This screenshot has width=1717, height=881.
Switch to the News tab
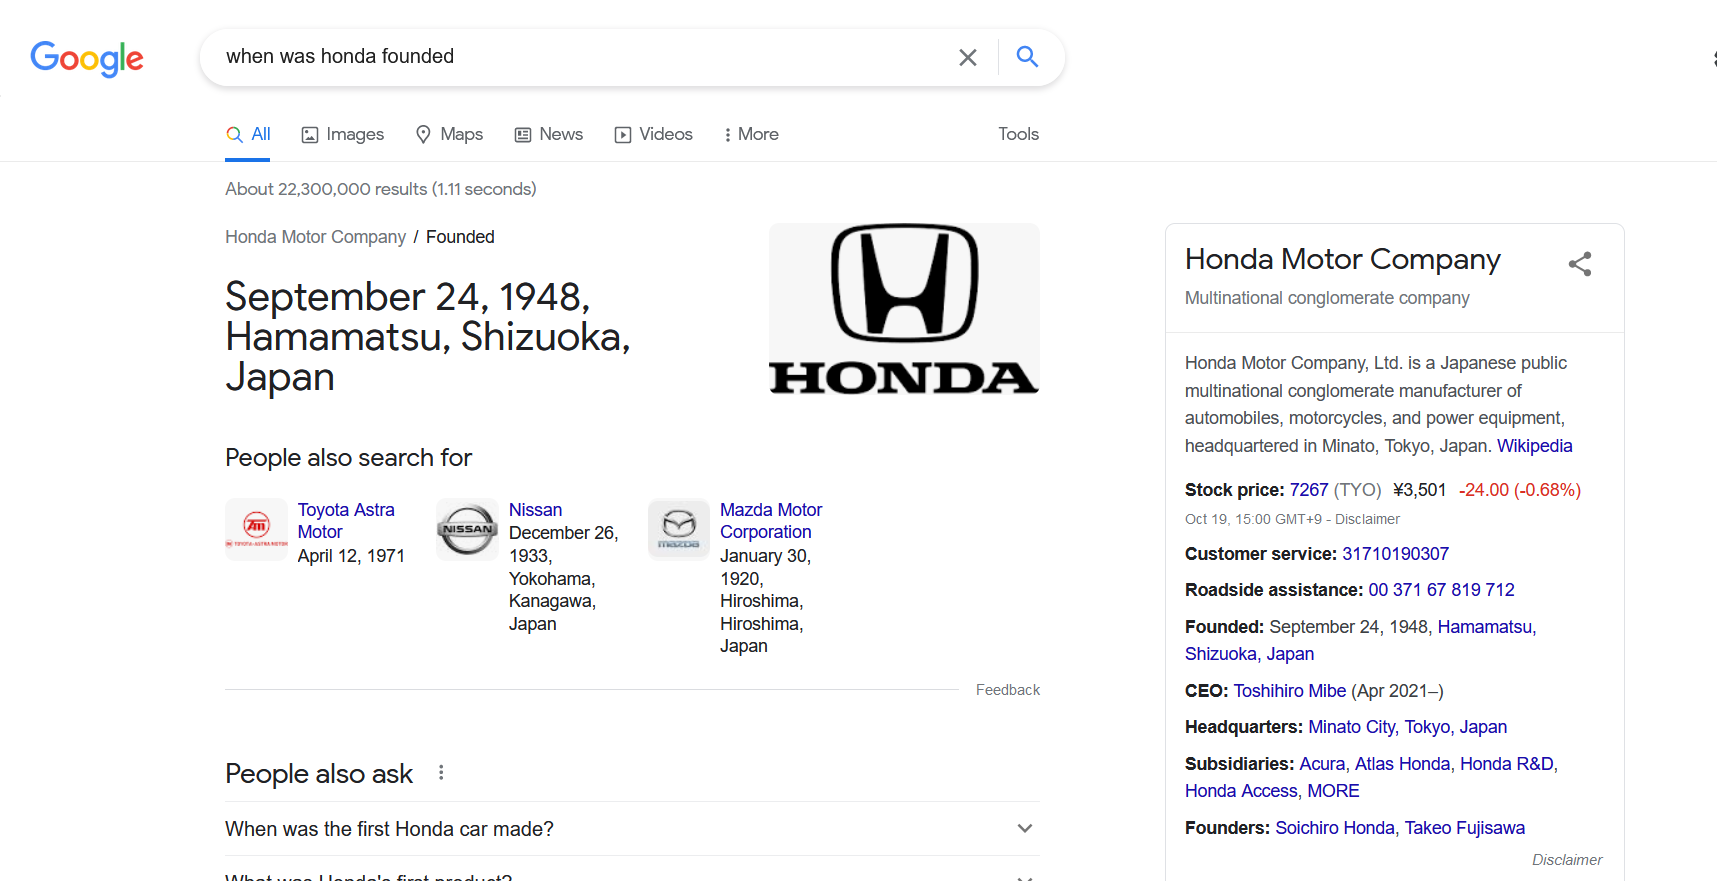[549, 134]
